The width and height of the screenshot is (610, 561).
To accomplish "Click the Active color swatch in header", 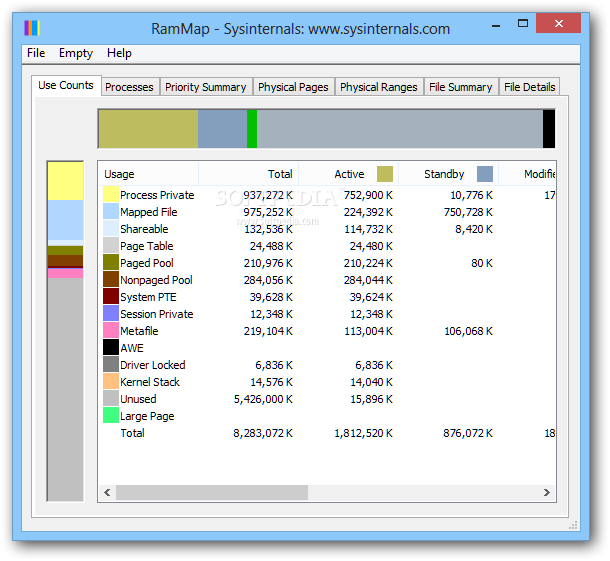I will pos(385,174).
